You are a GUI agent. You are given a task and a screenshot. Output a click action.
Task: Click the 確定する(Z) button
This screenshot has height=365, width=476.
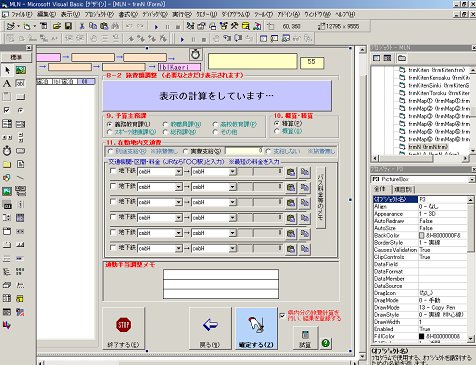[x=256, y=328]
